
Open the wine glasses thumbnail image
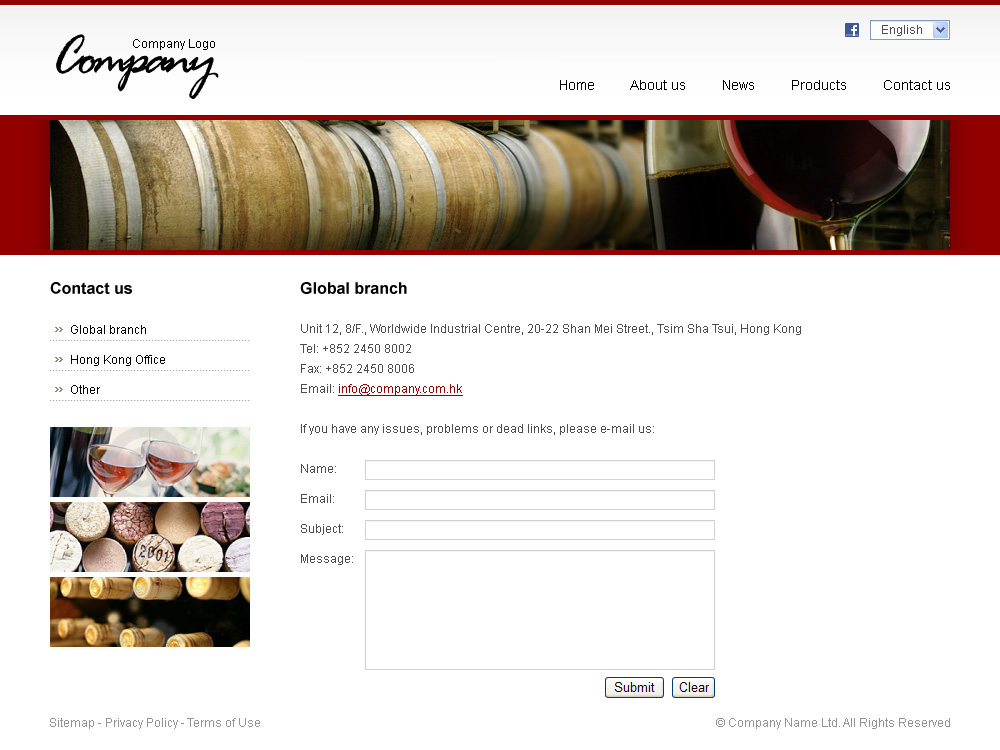(150, 462)
